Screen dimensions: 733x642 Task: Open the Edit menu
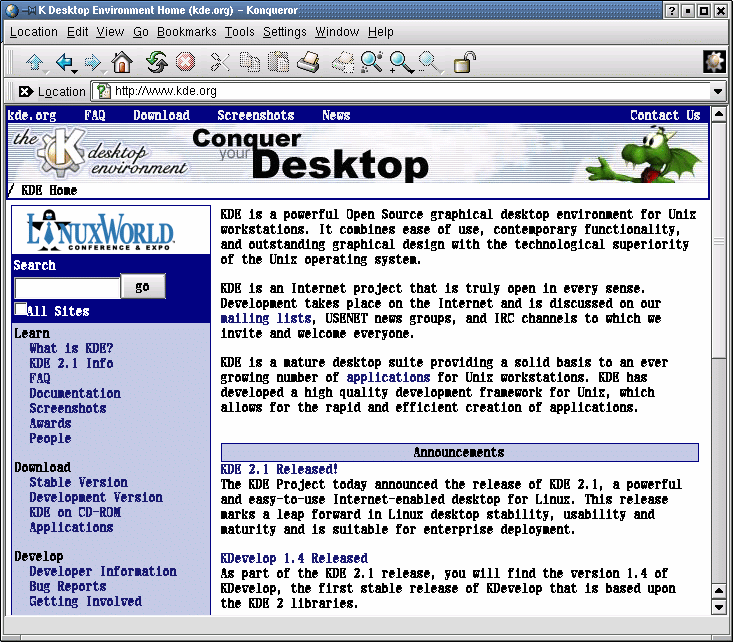[77, 32]
